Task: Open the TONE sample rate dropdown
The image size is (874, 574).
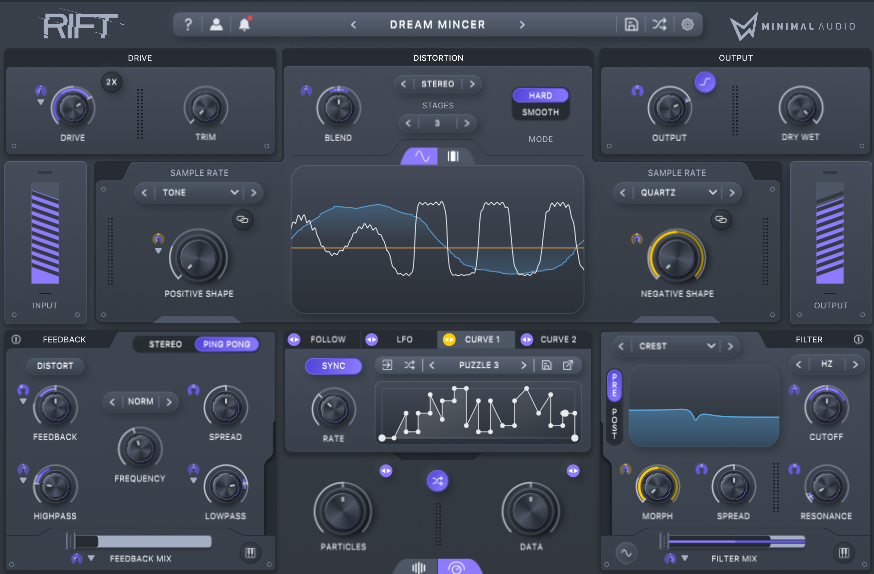Action: (x=200, y=192)
